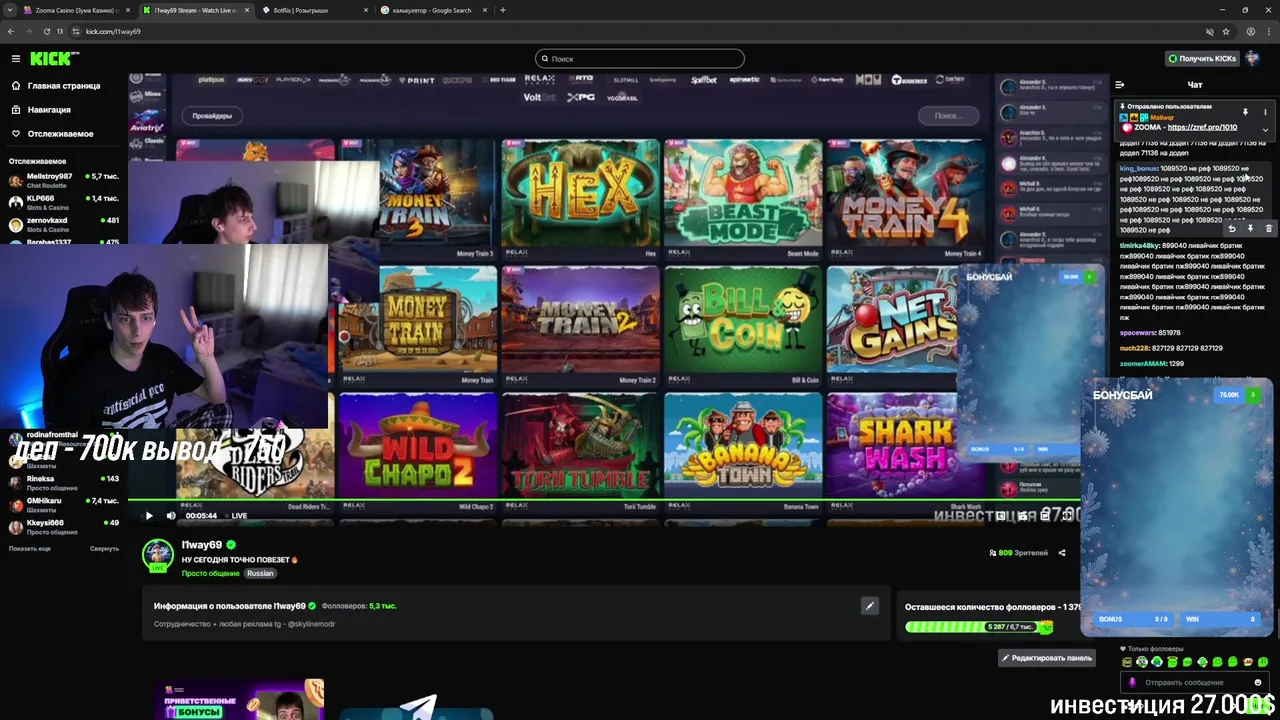Click the Отправить сообщение chat input

pyautogui.click(x=1195, y=682)
